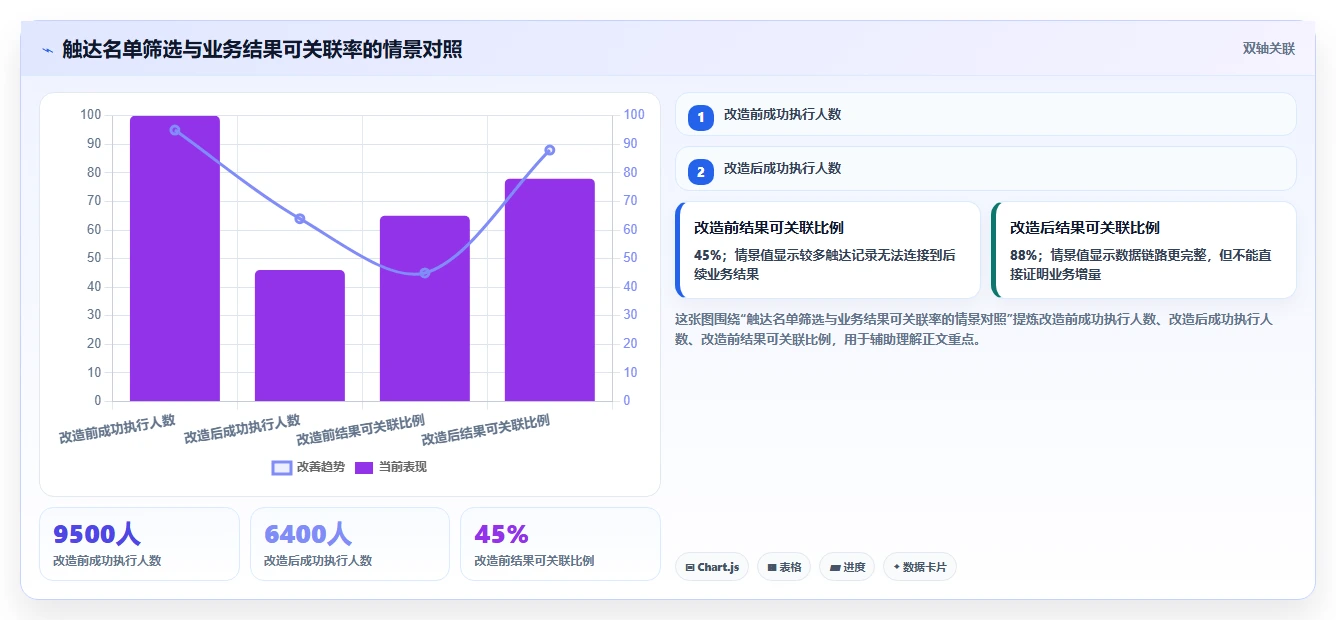Click the right y-axis value 50
Screen dimensions: 1336x620
(631, 258)
